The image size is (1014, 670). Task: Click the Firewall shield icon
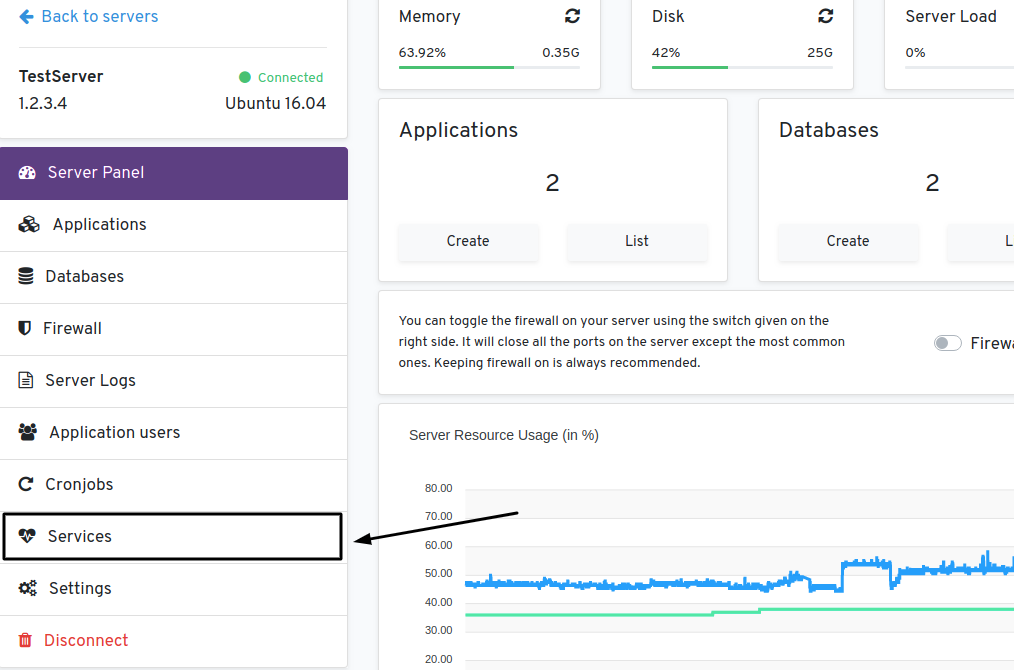[25, 329]
